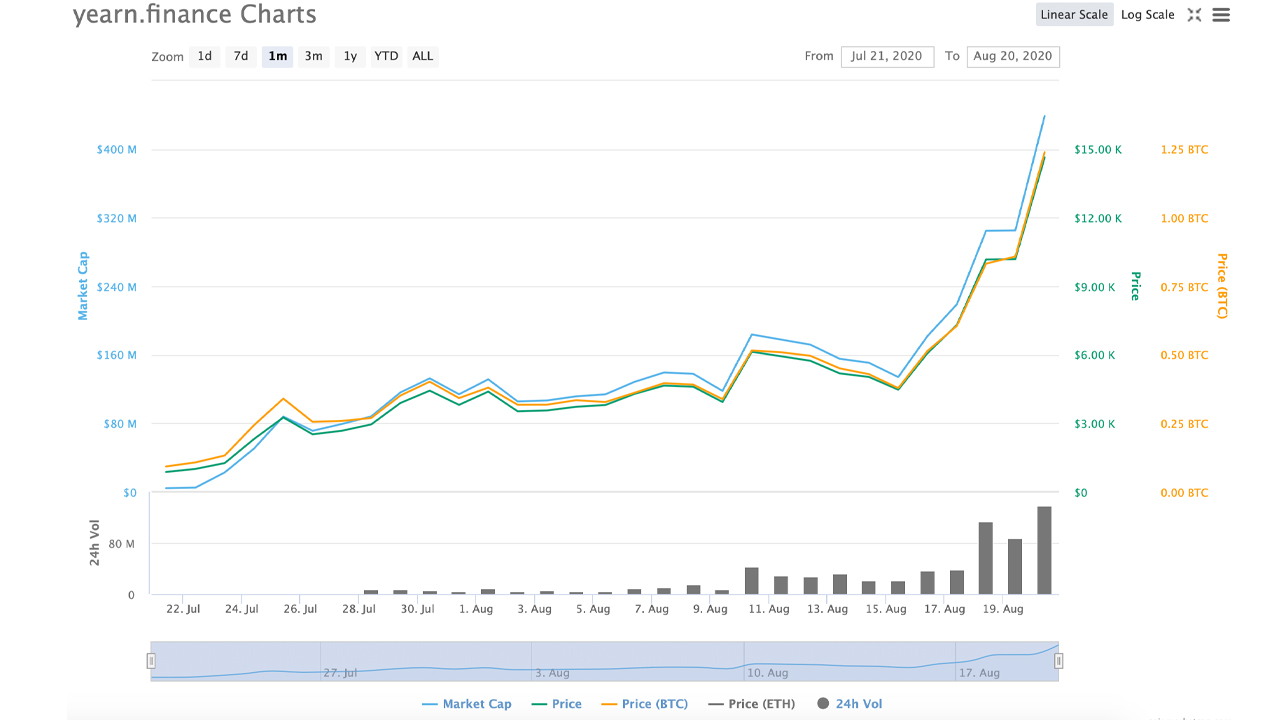Click the 17. Aug label in the range navigator

tap(979, 673)
